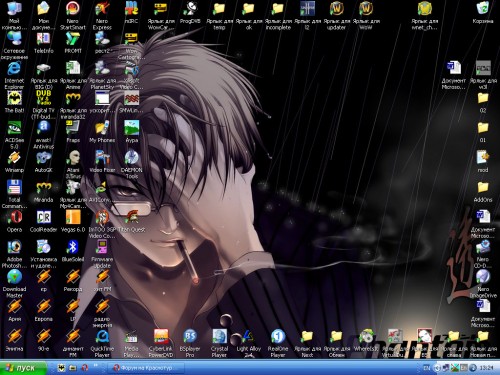Open the TeleInfo desktop icon
Image resolution: width=500 pixels, height=375 pixels.
click(x=43, y=39)
